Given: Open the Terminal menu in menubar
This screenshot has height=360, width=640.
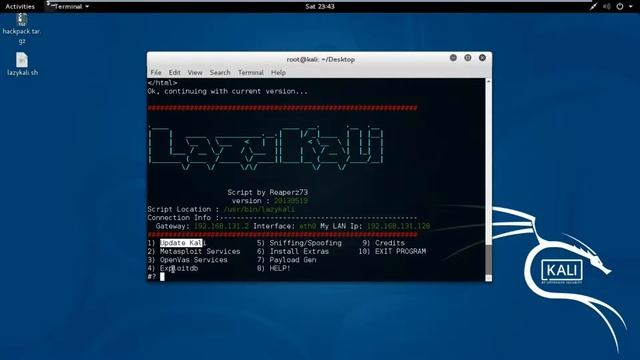Looking at the screenshot, I should pyautogui.click(x=251, y=73).
